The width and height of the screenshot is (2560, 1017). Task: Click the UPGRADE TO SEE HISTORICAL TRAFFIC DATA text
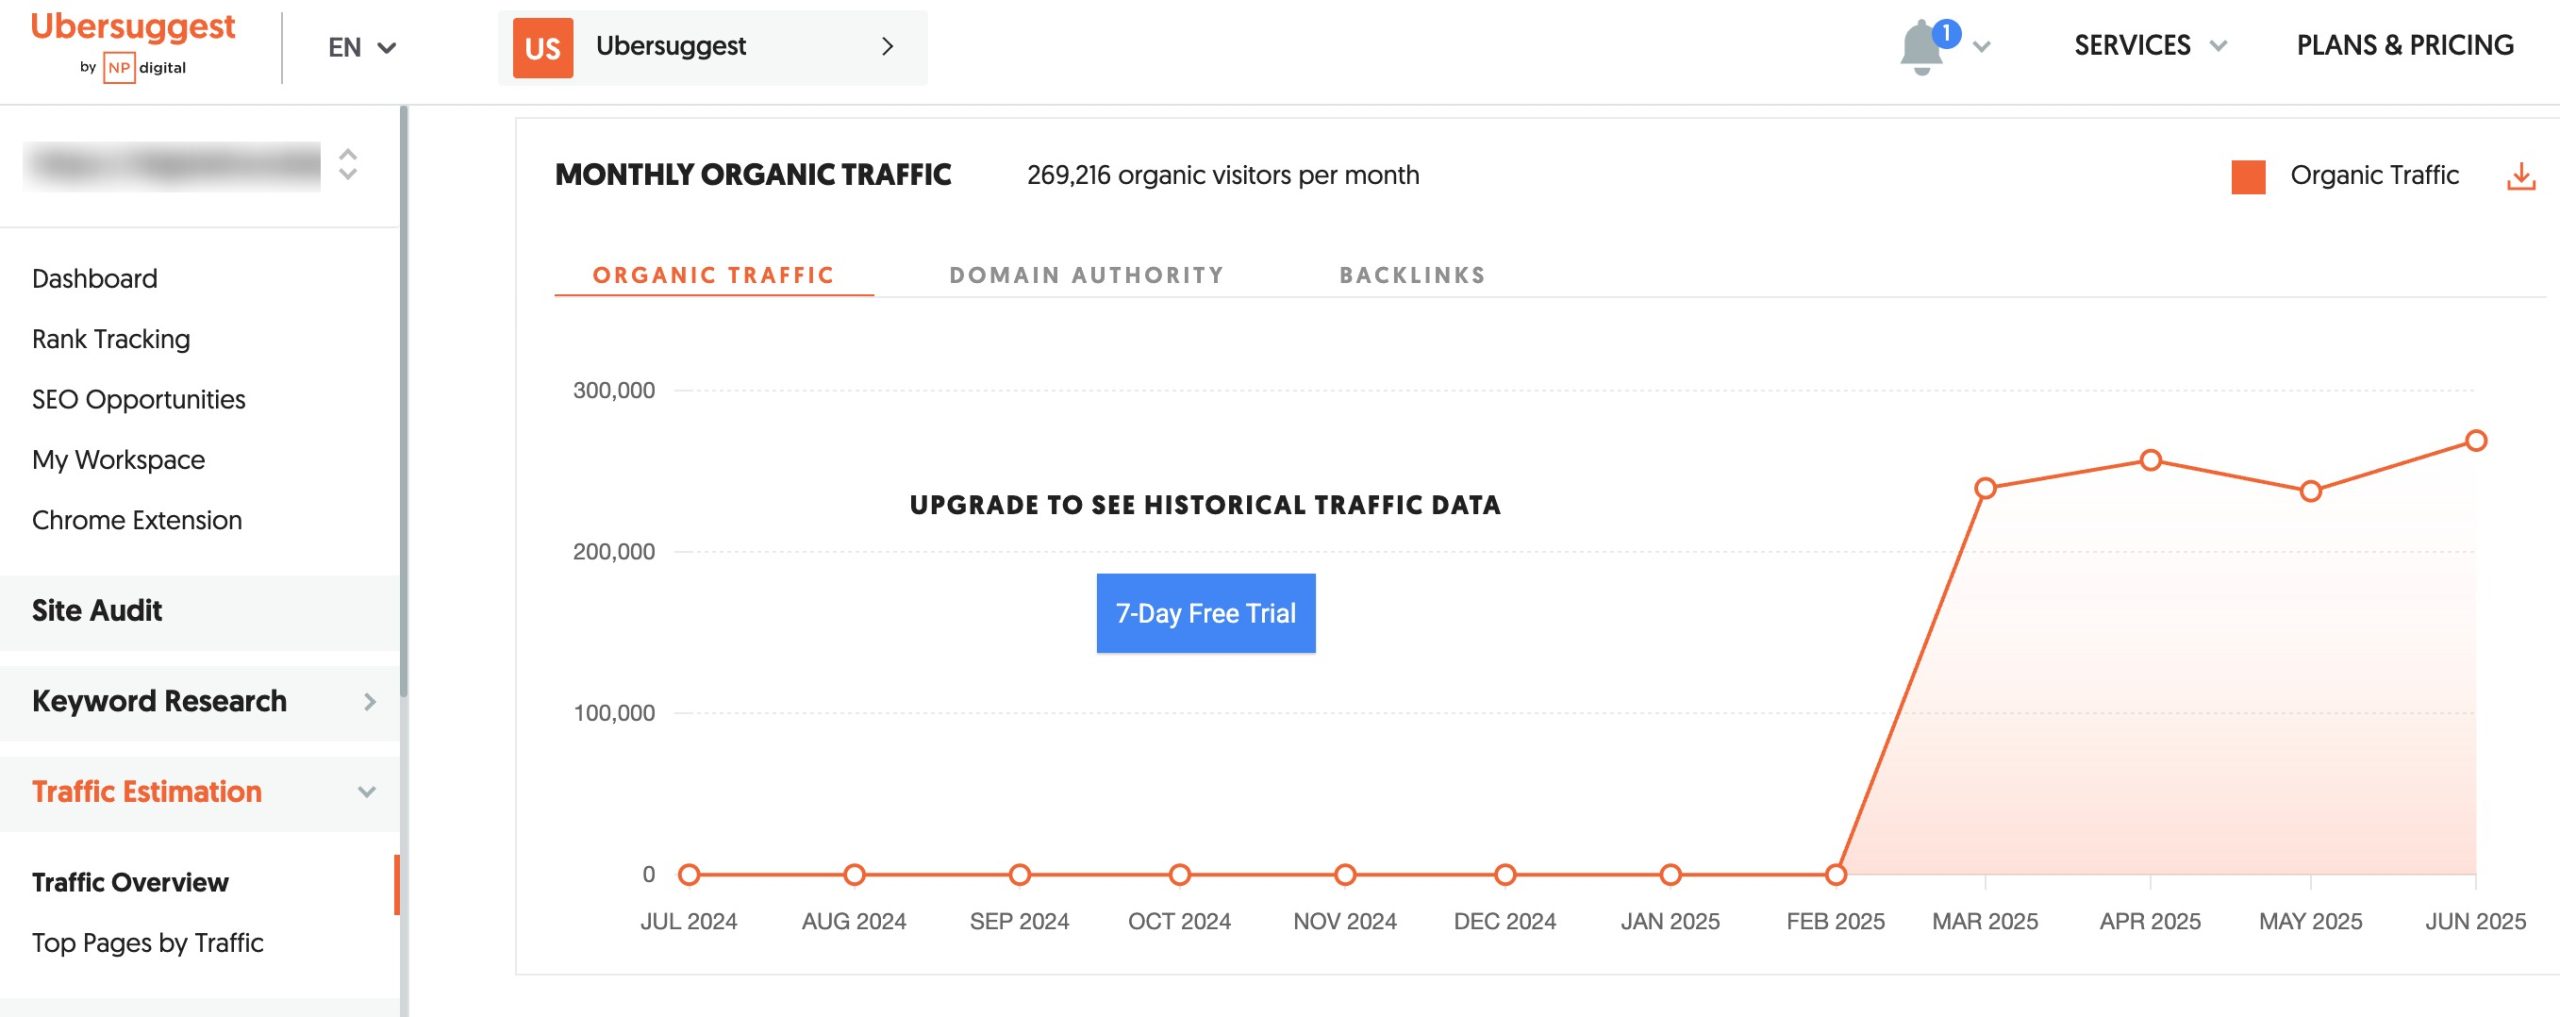click(1205, 505)
